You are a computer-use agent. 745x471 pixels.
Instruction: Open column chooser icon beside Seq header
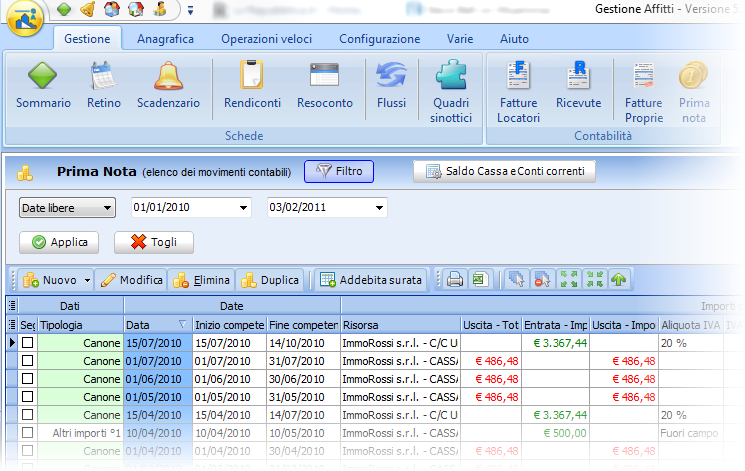pos(12,325)
